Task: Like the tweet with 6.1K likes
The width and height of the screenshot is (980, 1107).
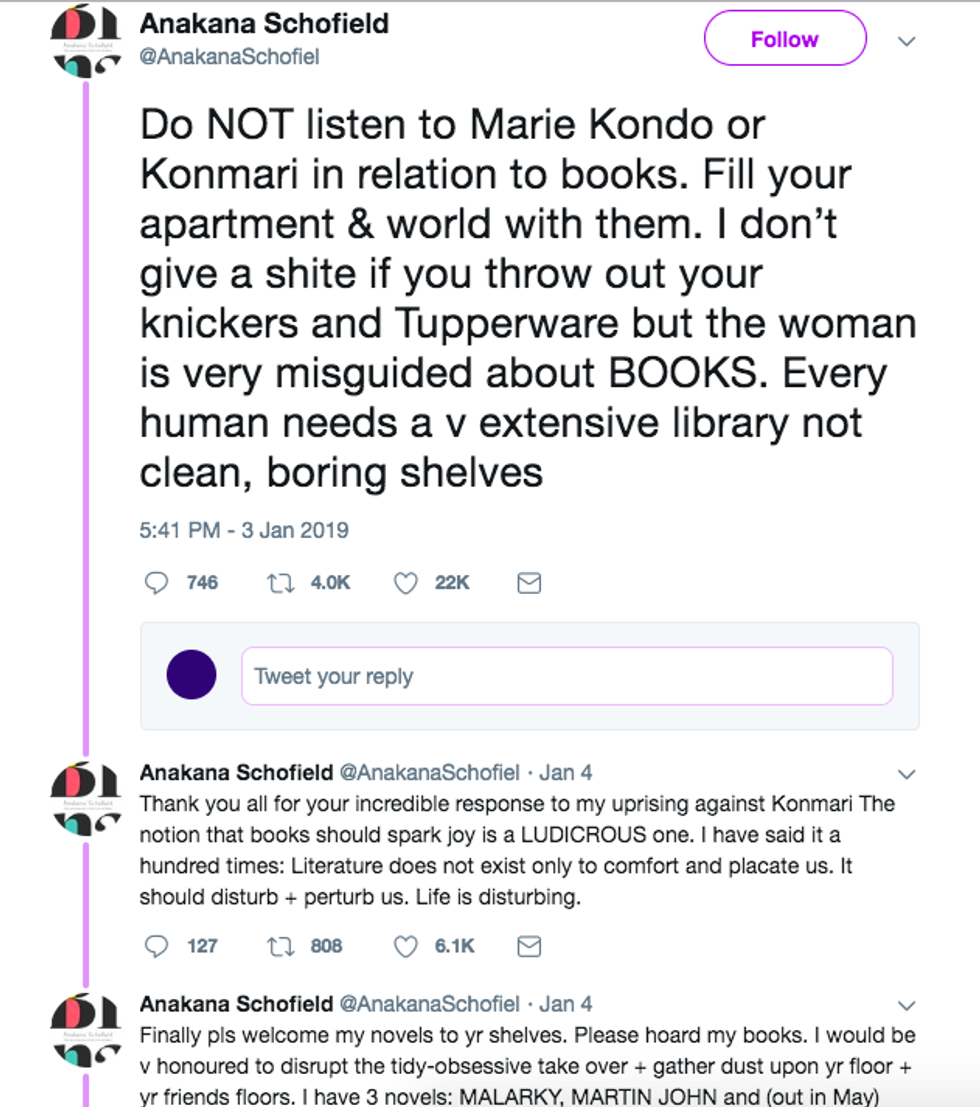Action: tap(405, 945)
